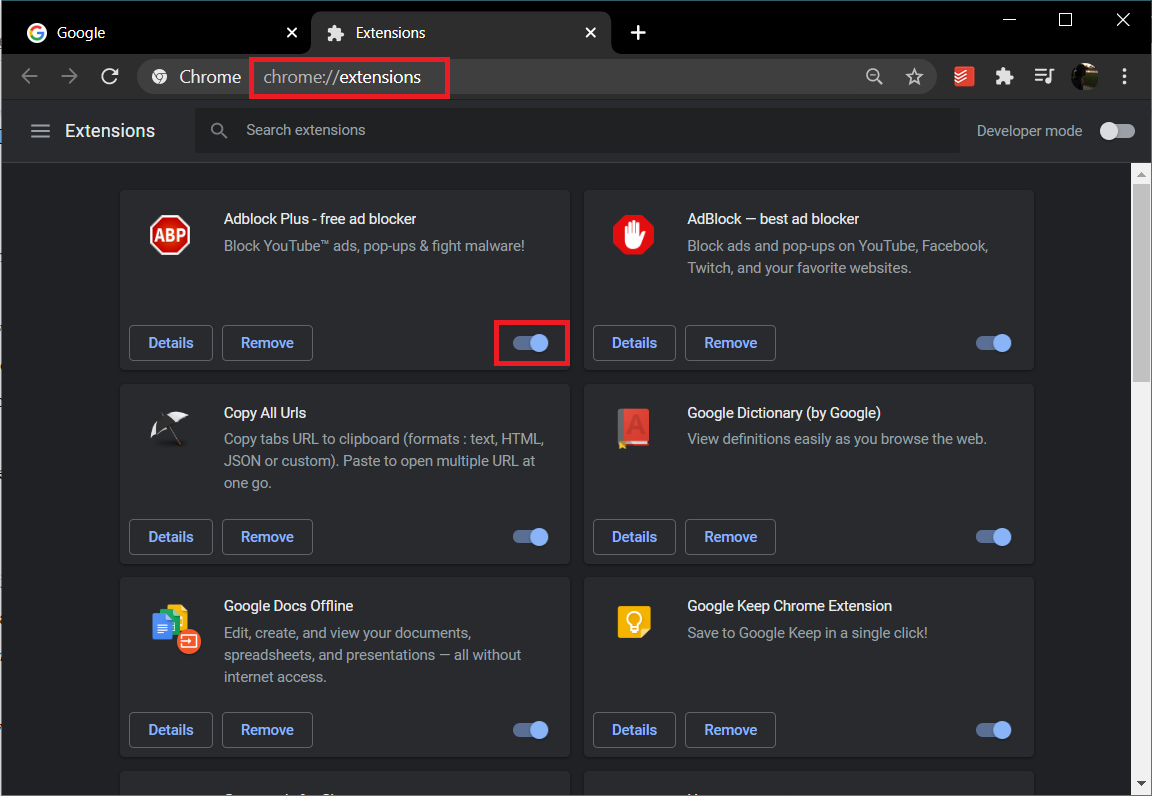Disable the Adblock Plus extension toggle
1152x796 pixels.
(x=531, y=343)
